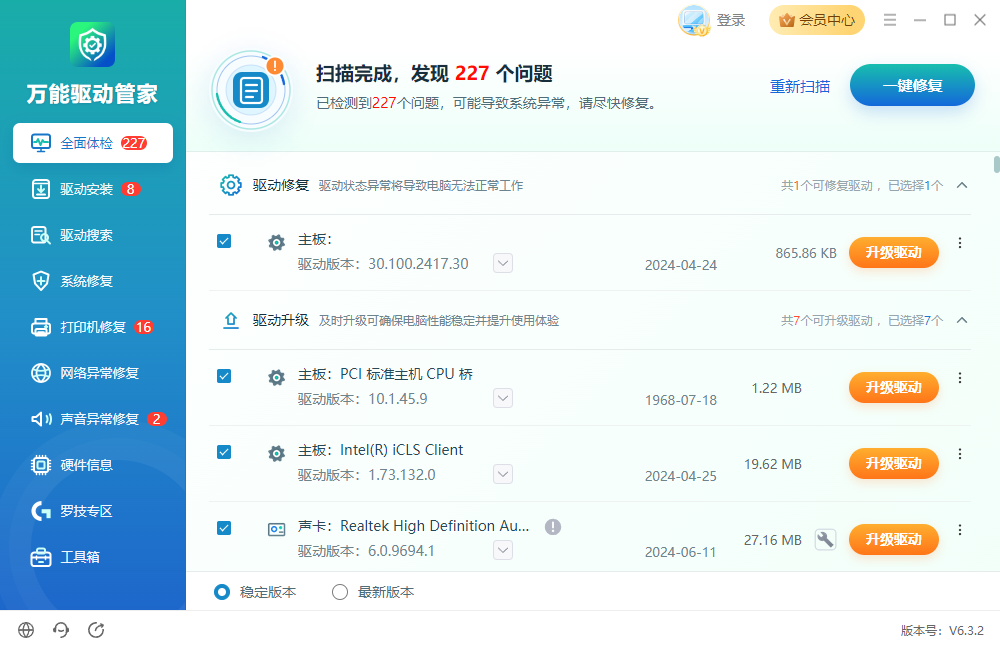Uncheck the Intel(R) iCLS Client checkbox

point(224,452)
